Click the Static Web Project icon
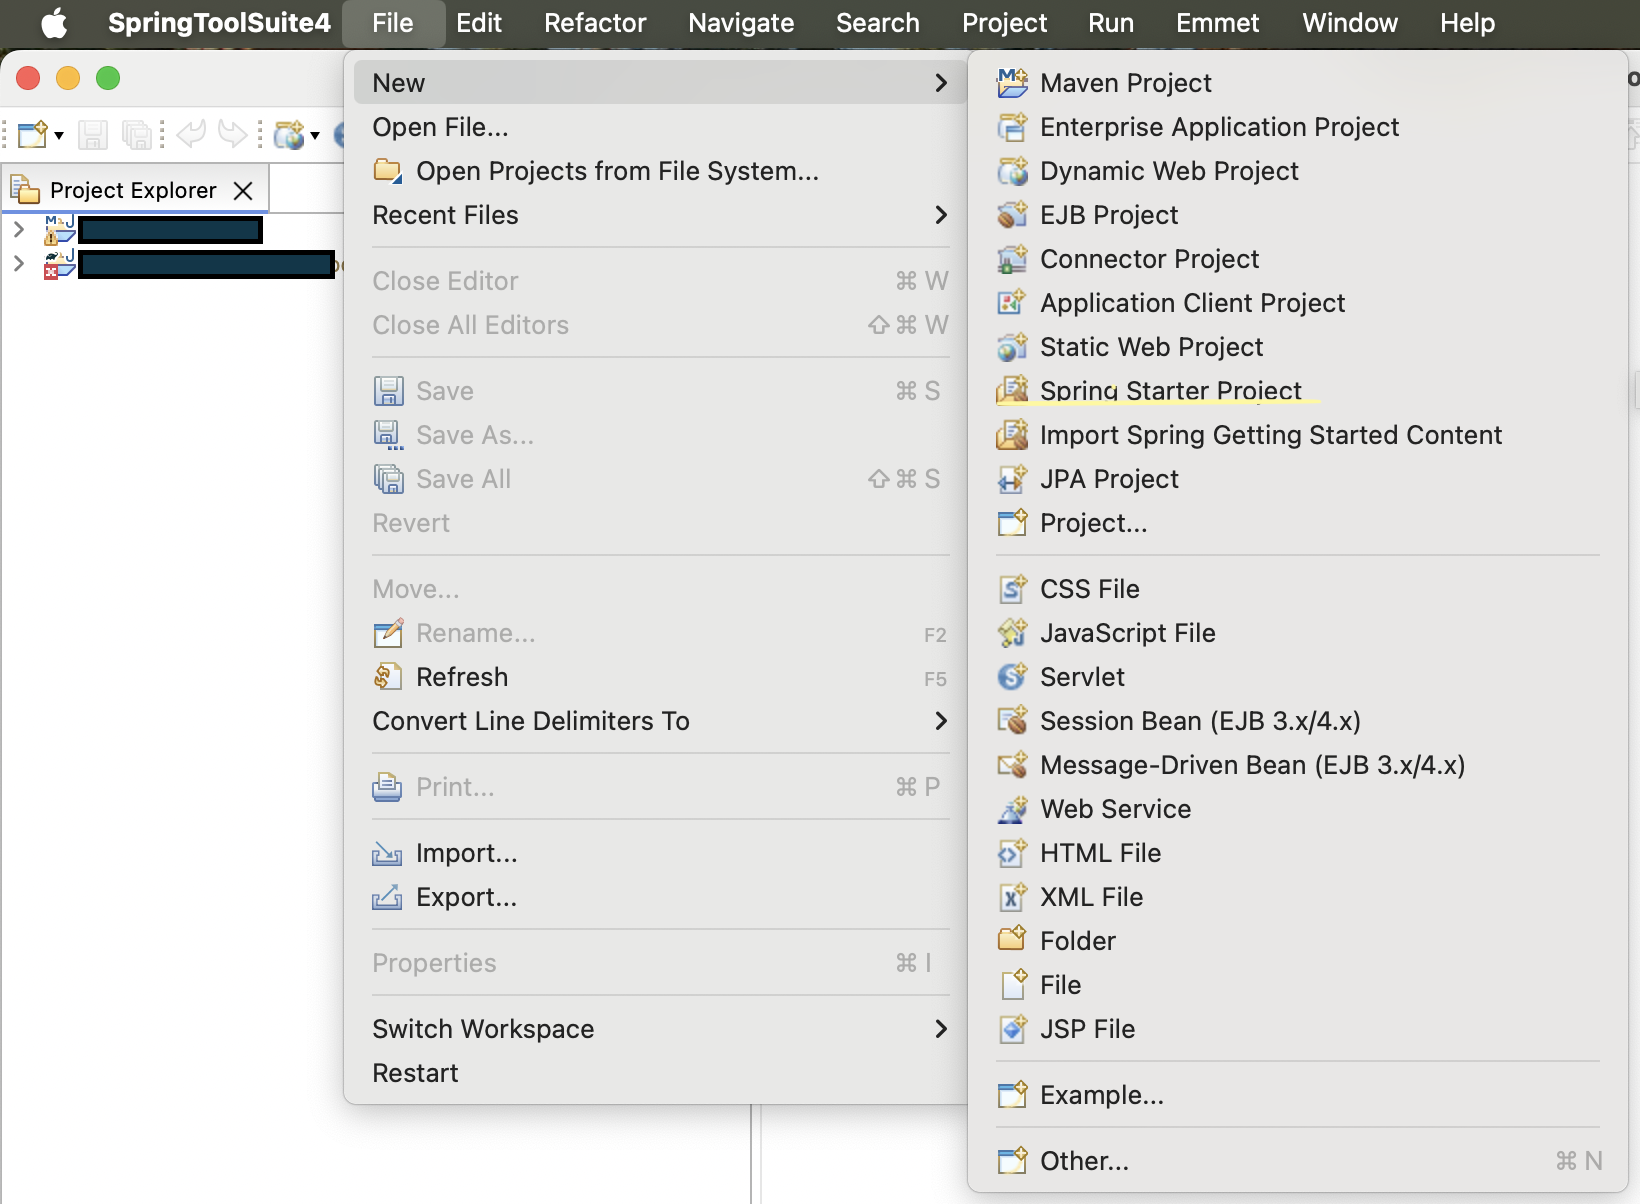1640x1204 pixels. coord(1012,347)
